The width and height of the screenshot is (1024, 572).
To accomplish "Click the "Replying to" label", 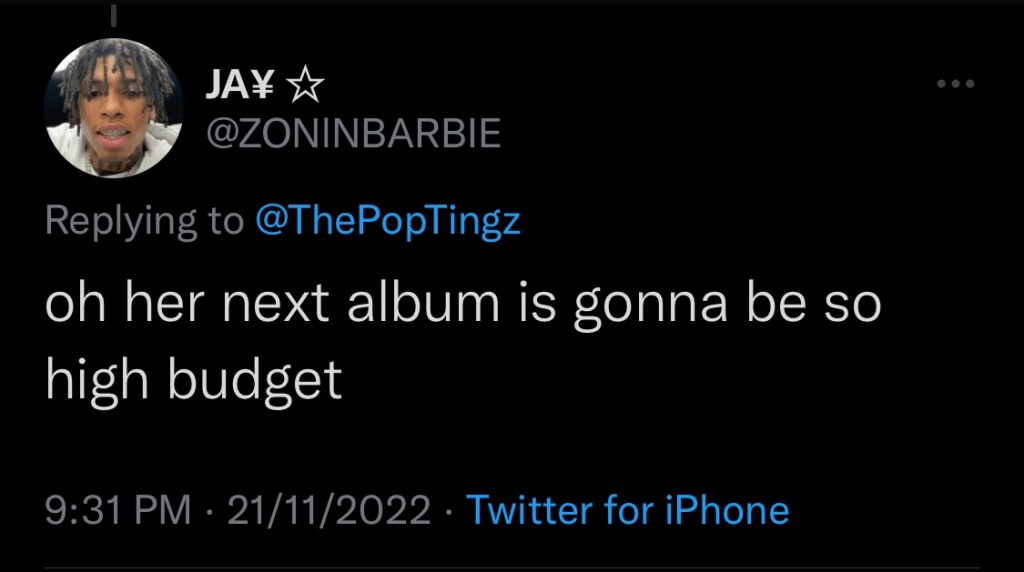I will coord(143,220).
